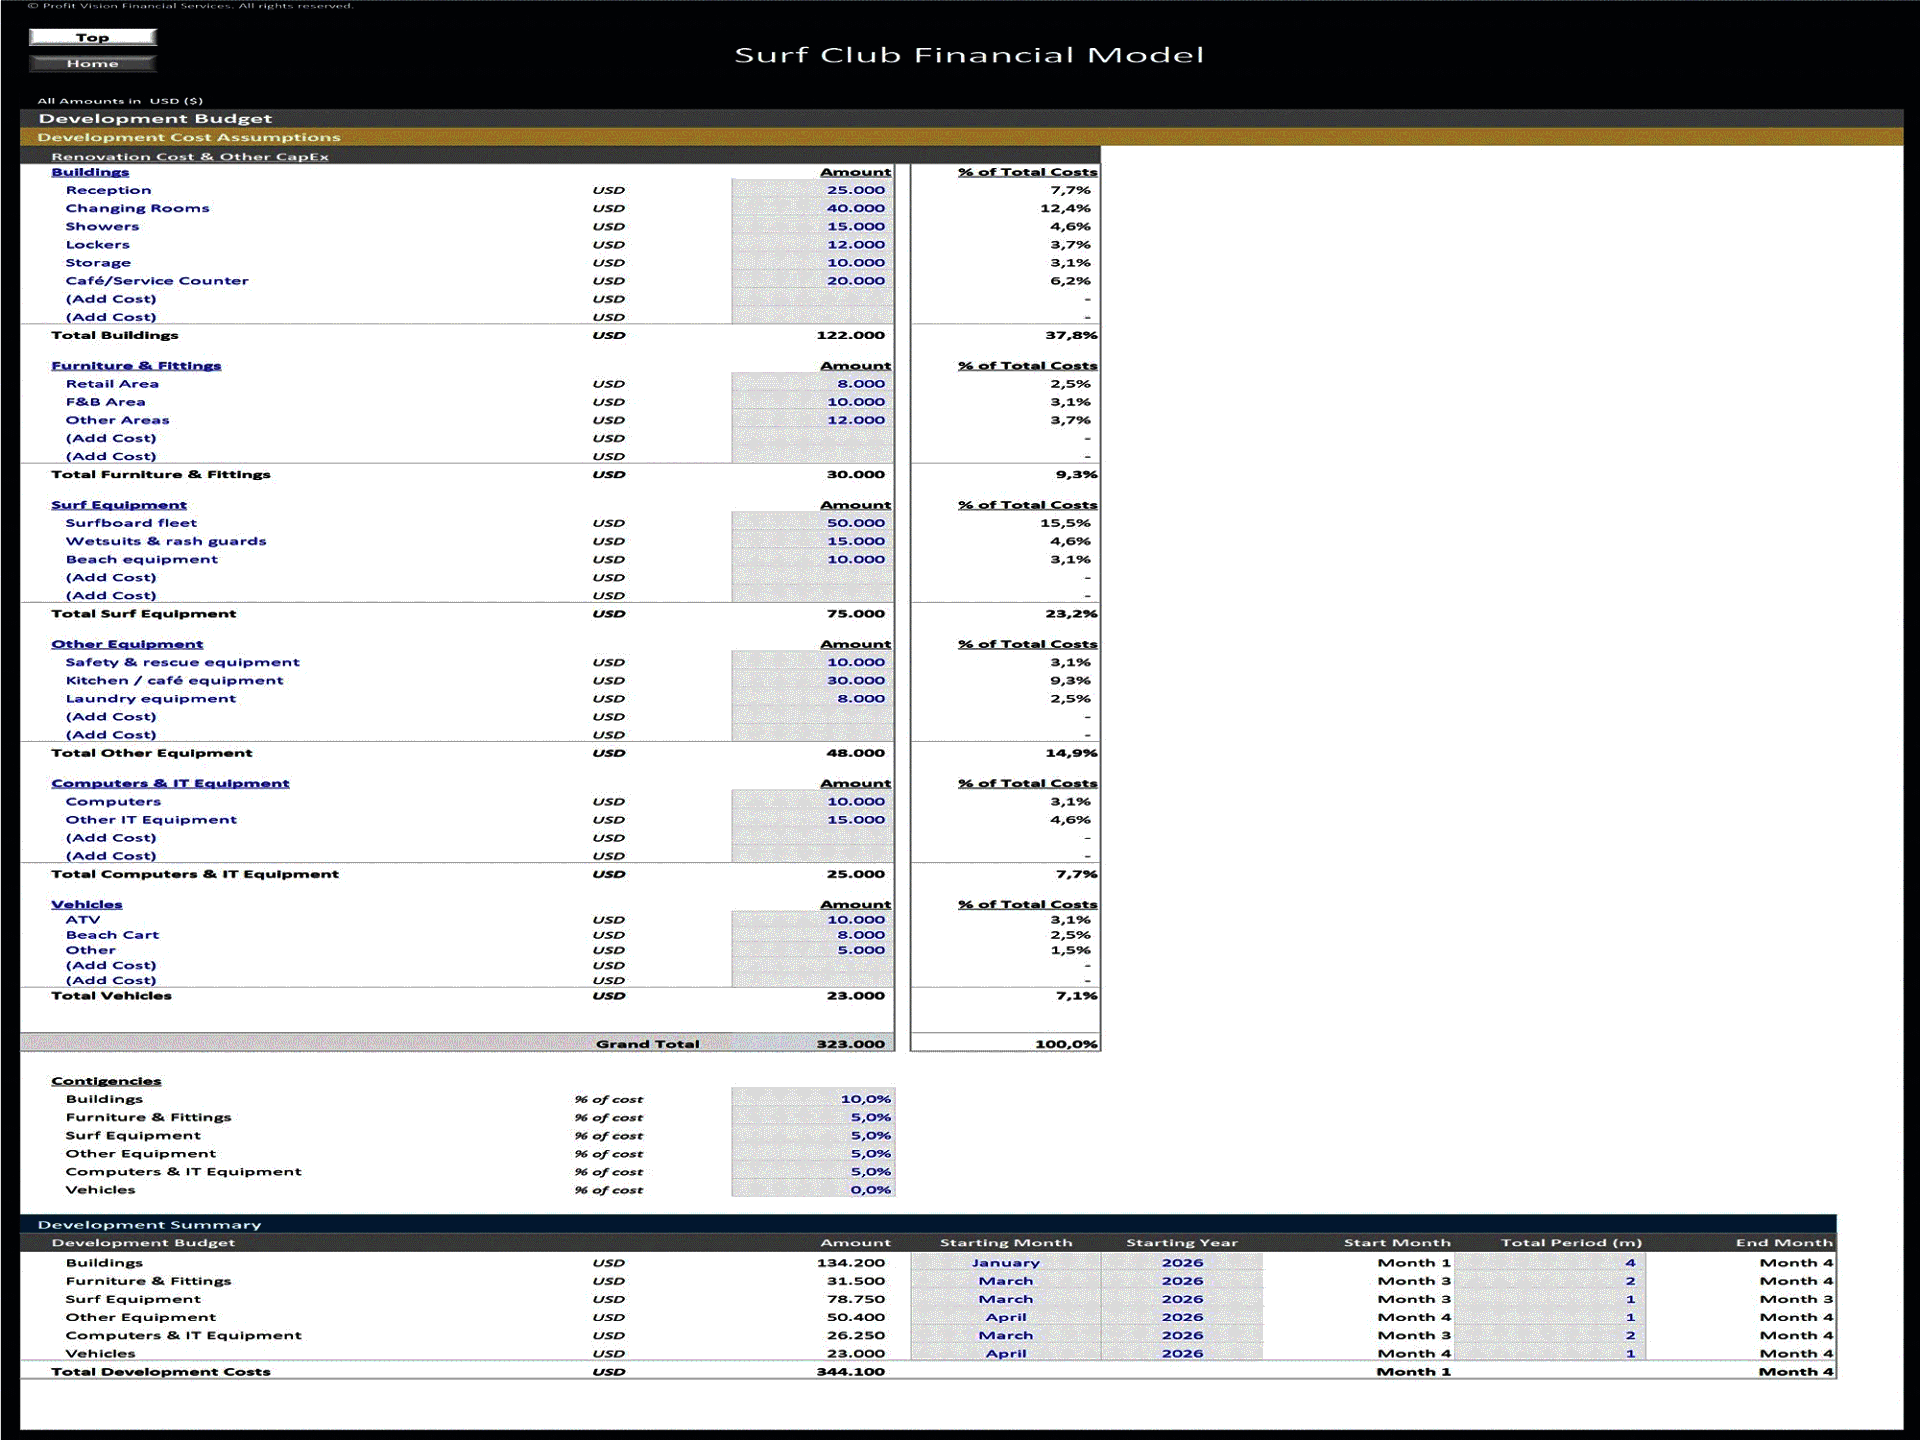The width and height of the screenshot is (1920, 1440).
Task: Click the Top button
Action: click(93, 37)
